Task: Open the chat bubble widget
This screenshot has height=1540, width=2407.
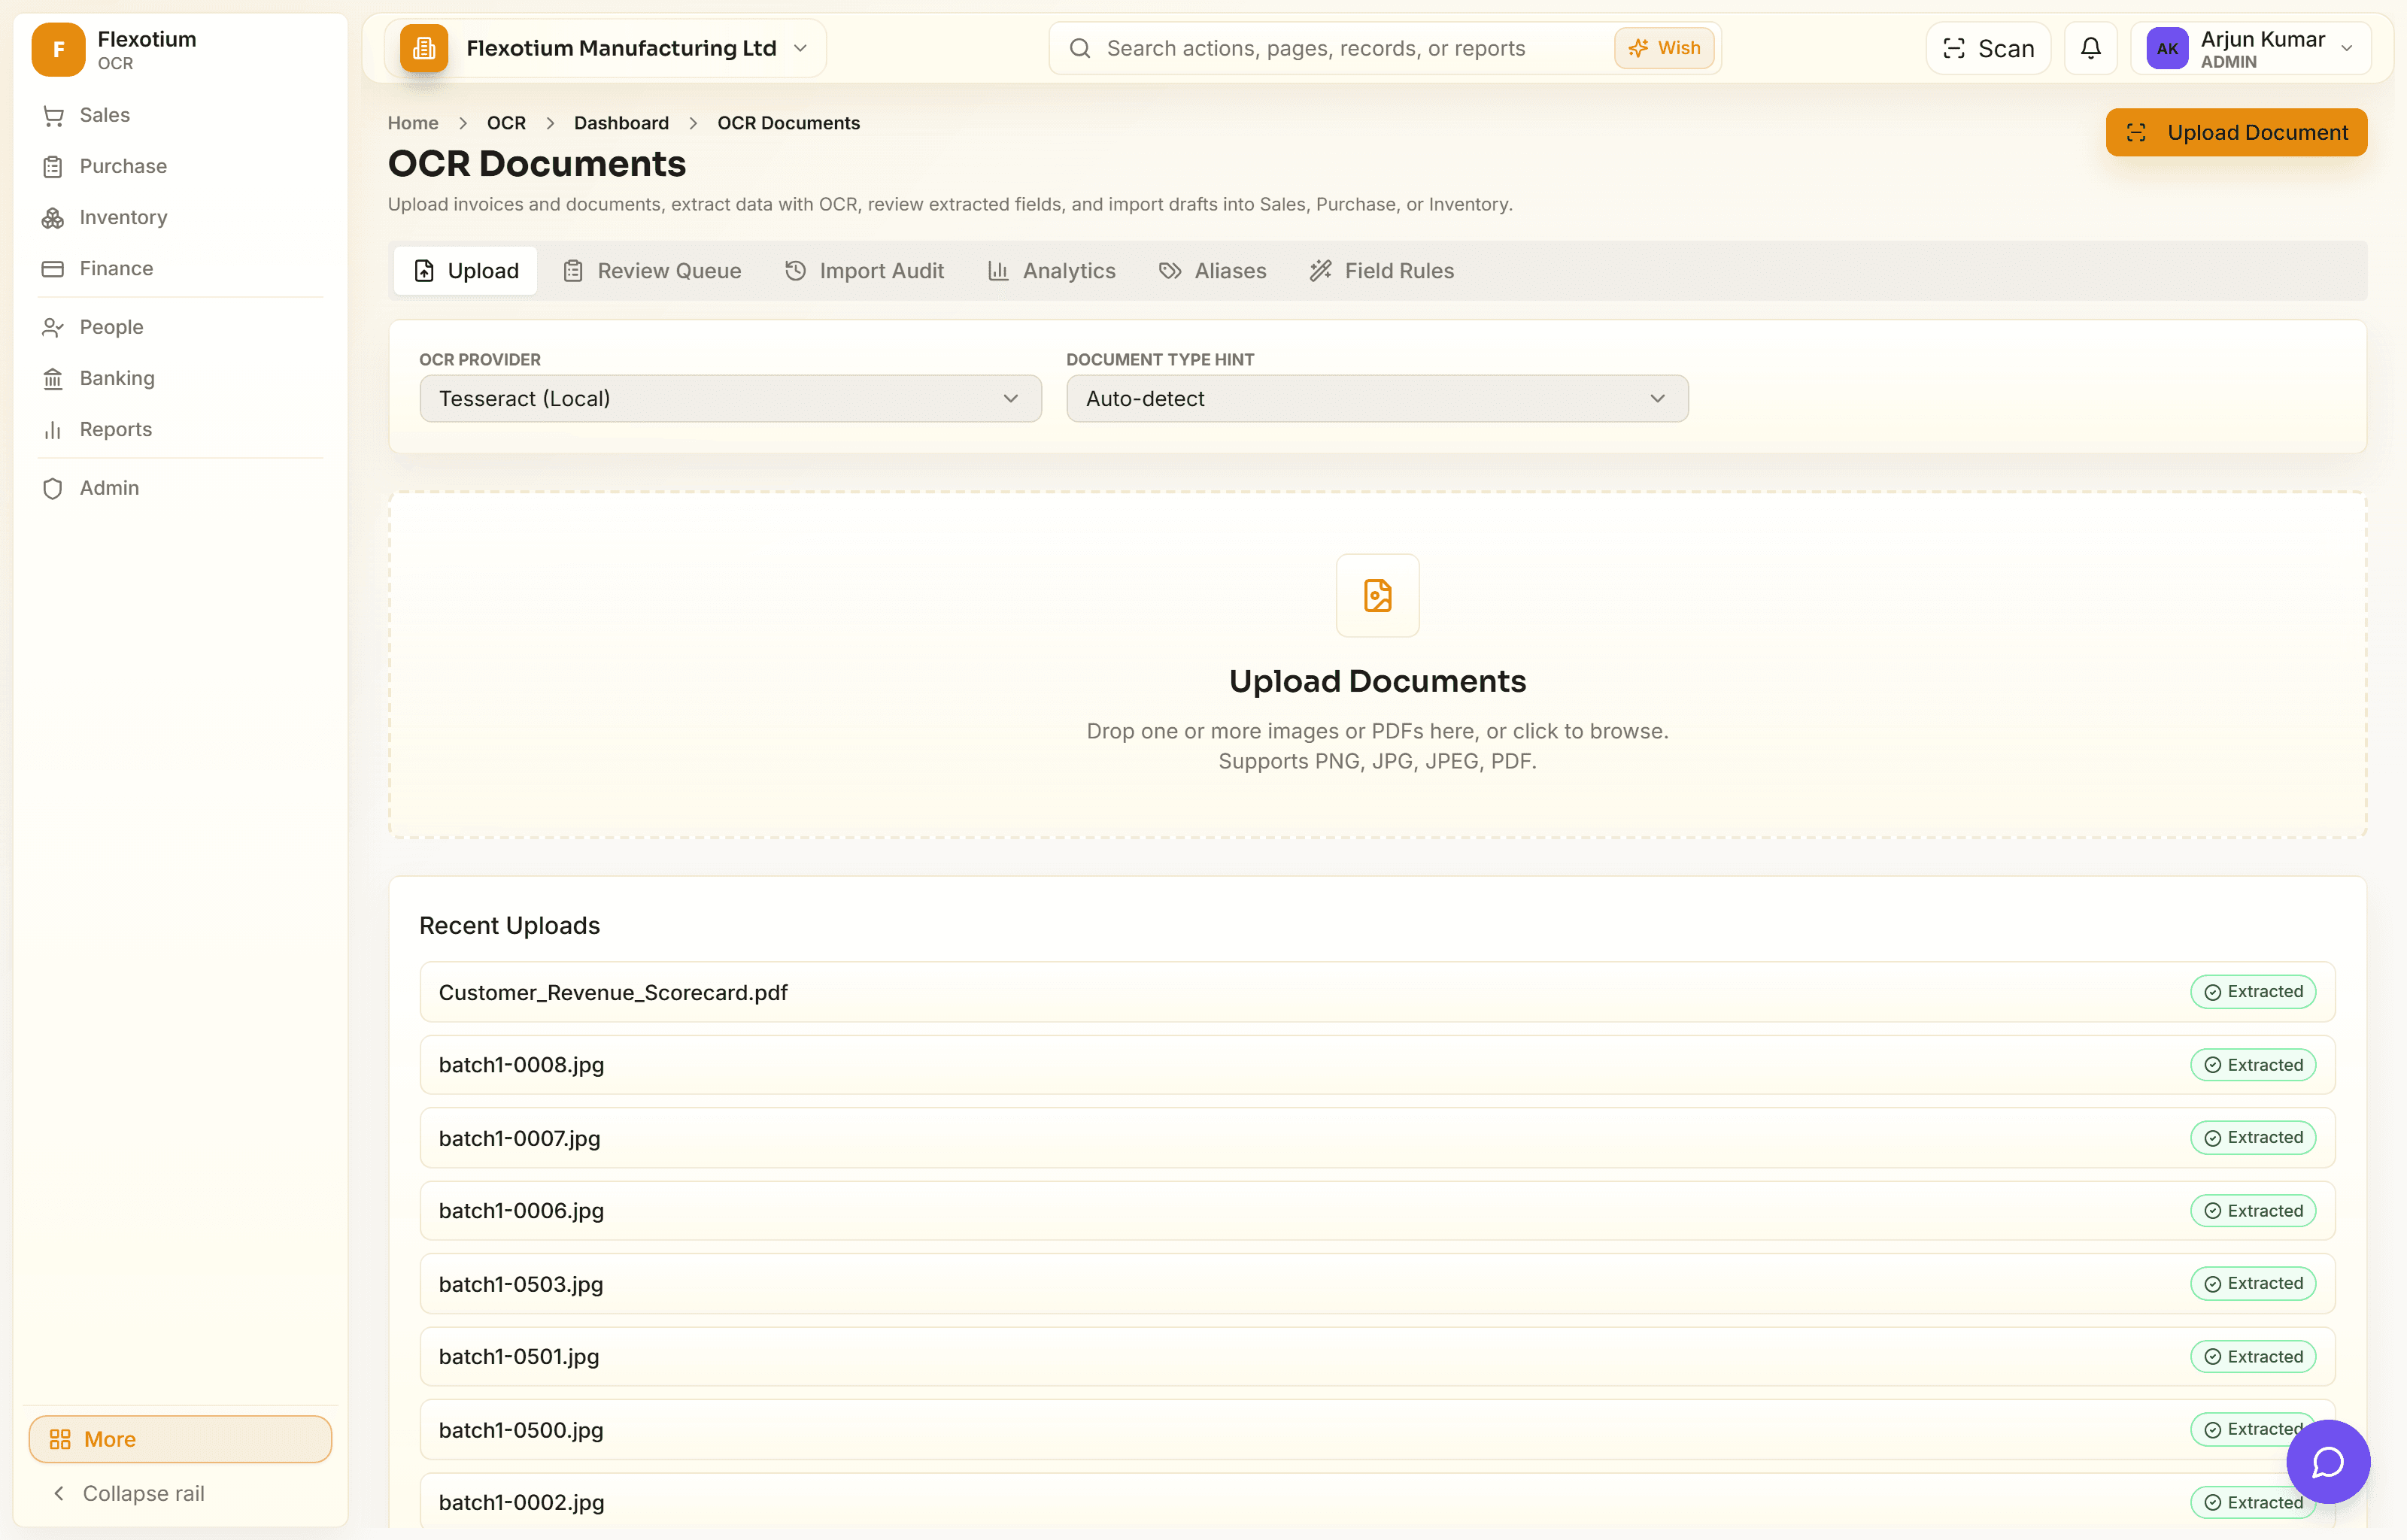Action: [2328, 1462]
